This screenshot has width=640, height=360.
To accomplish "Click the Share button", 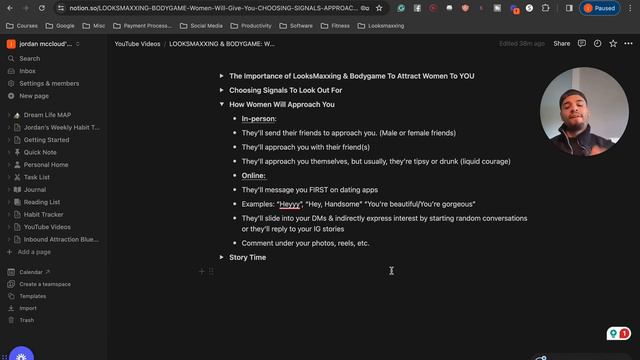I will click(x=562, y=44).
